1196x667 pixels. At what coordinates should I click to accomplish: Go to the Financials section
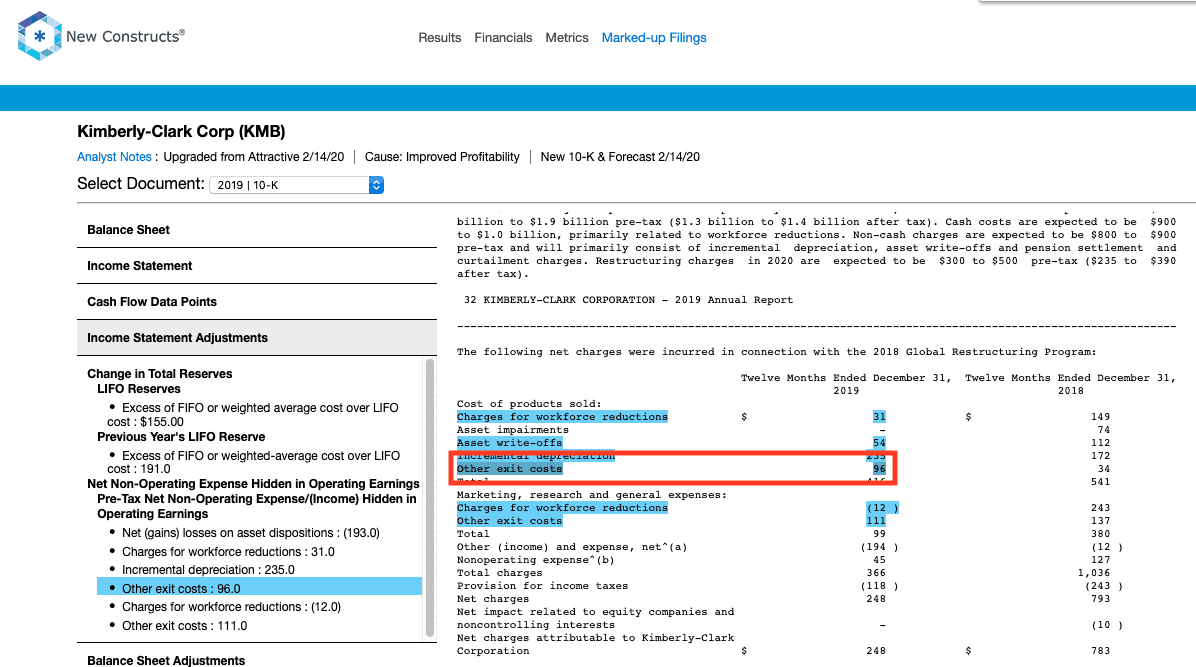coord(503,37)
